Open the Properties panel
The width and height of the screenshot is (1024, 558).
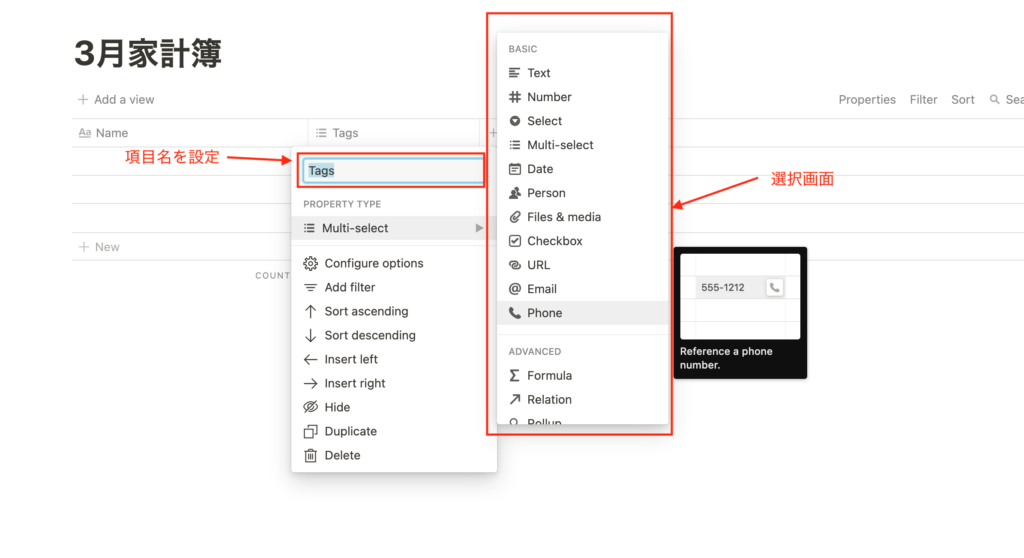pyautogui.click(x=867, y=99)
